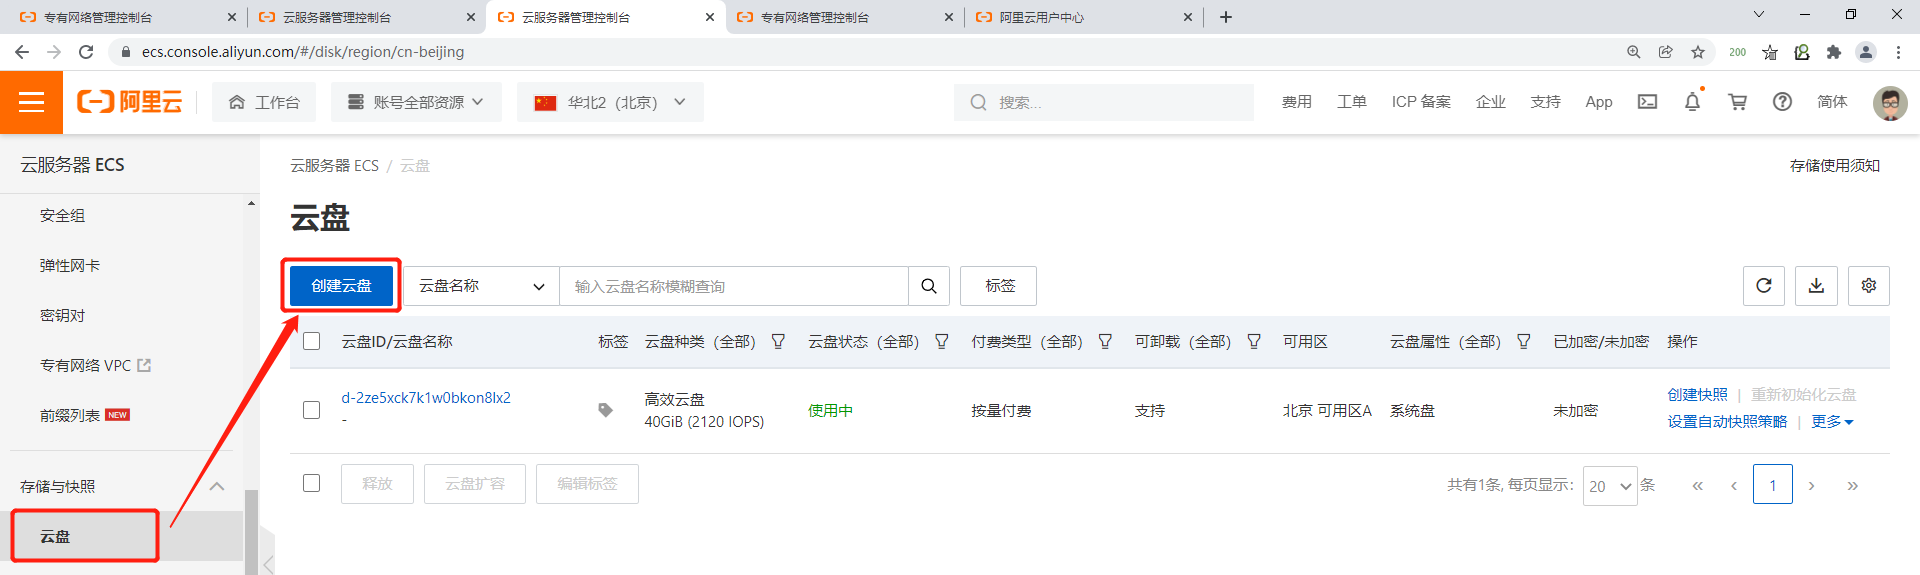Collapse the left sidebar handle
The width and height of the screenshot is (1920, 575).
tap(268, 564)
